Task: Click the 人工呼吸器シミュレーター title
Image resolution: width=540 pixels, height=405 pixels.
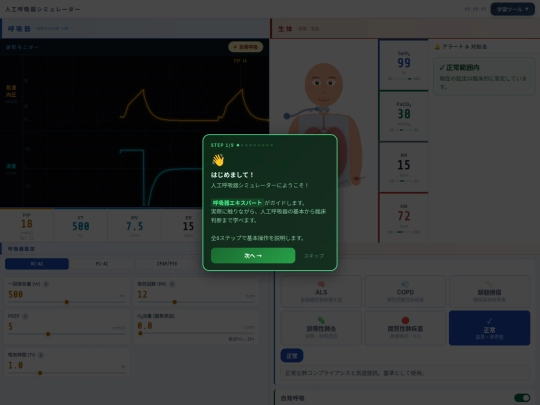Action: tap(42, 9)
